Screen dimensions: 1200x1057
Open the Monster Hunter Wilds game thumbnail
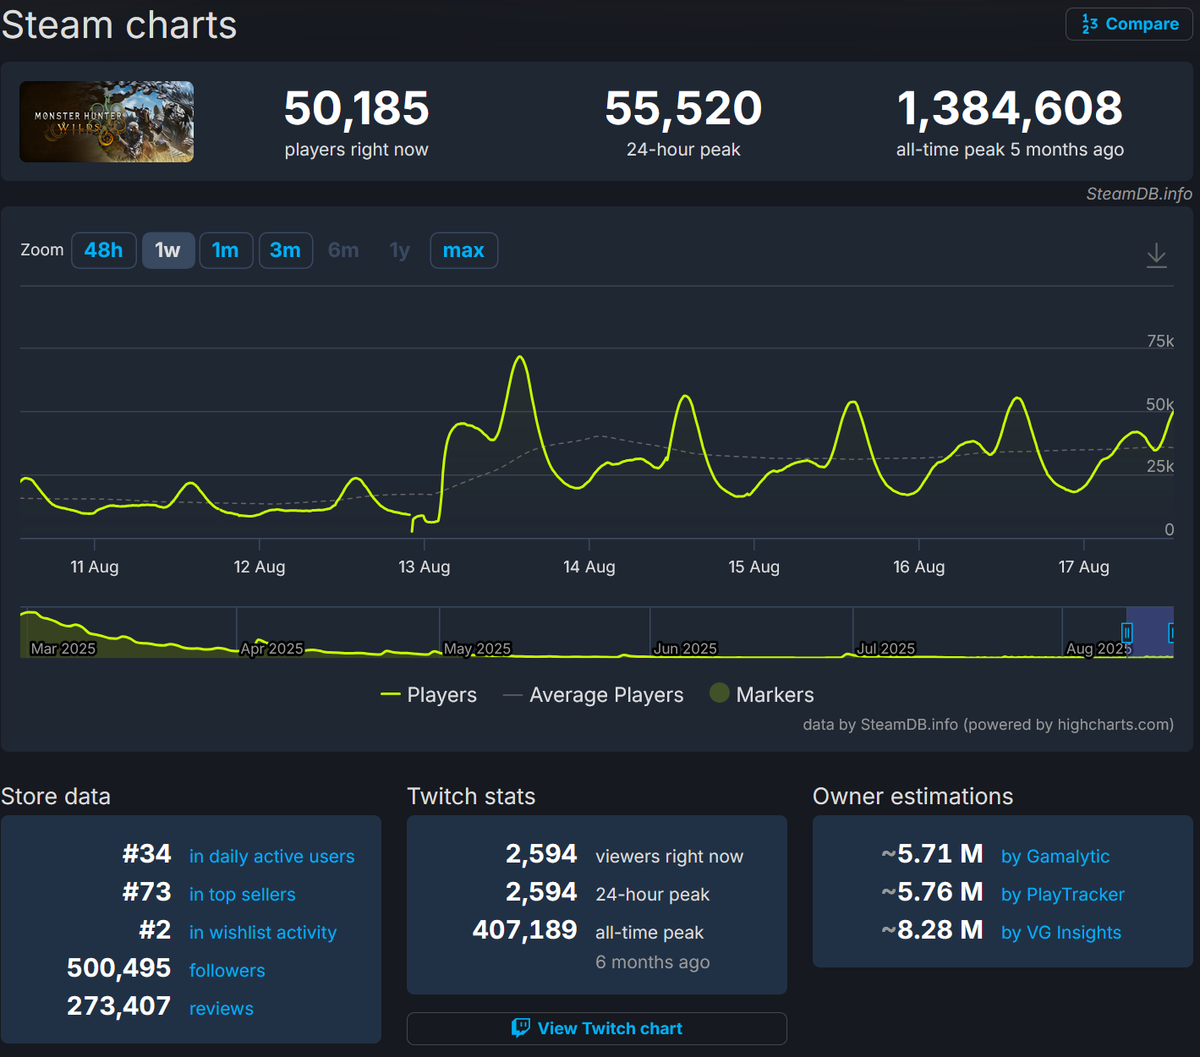click(107, 122)
